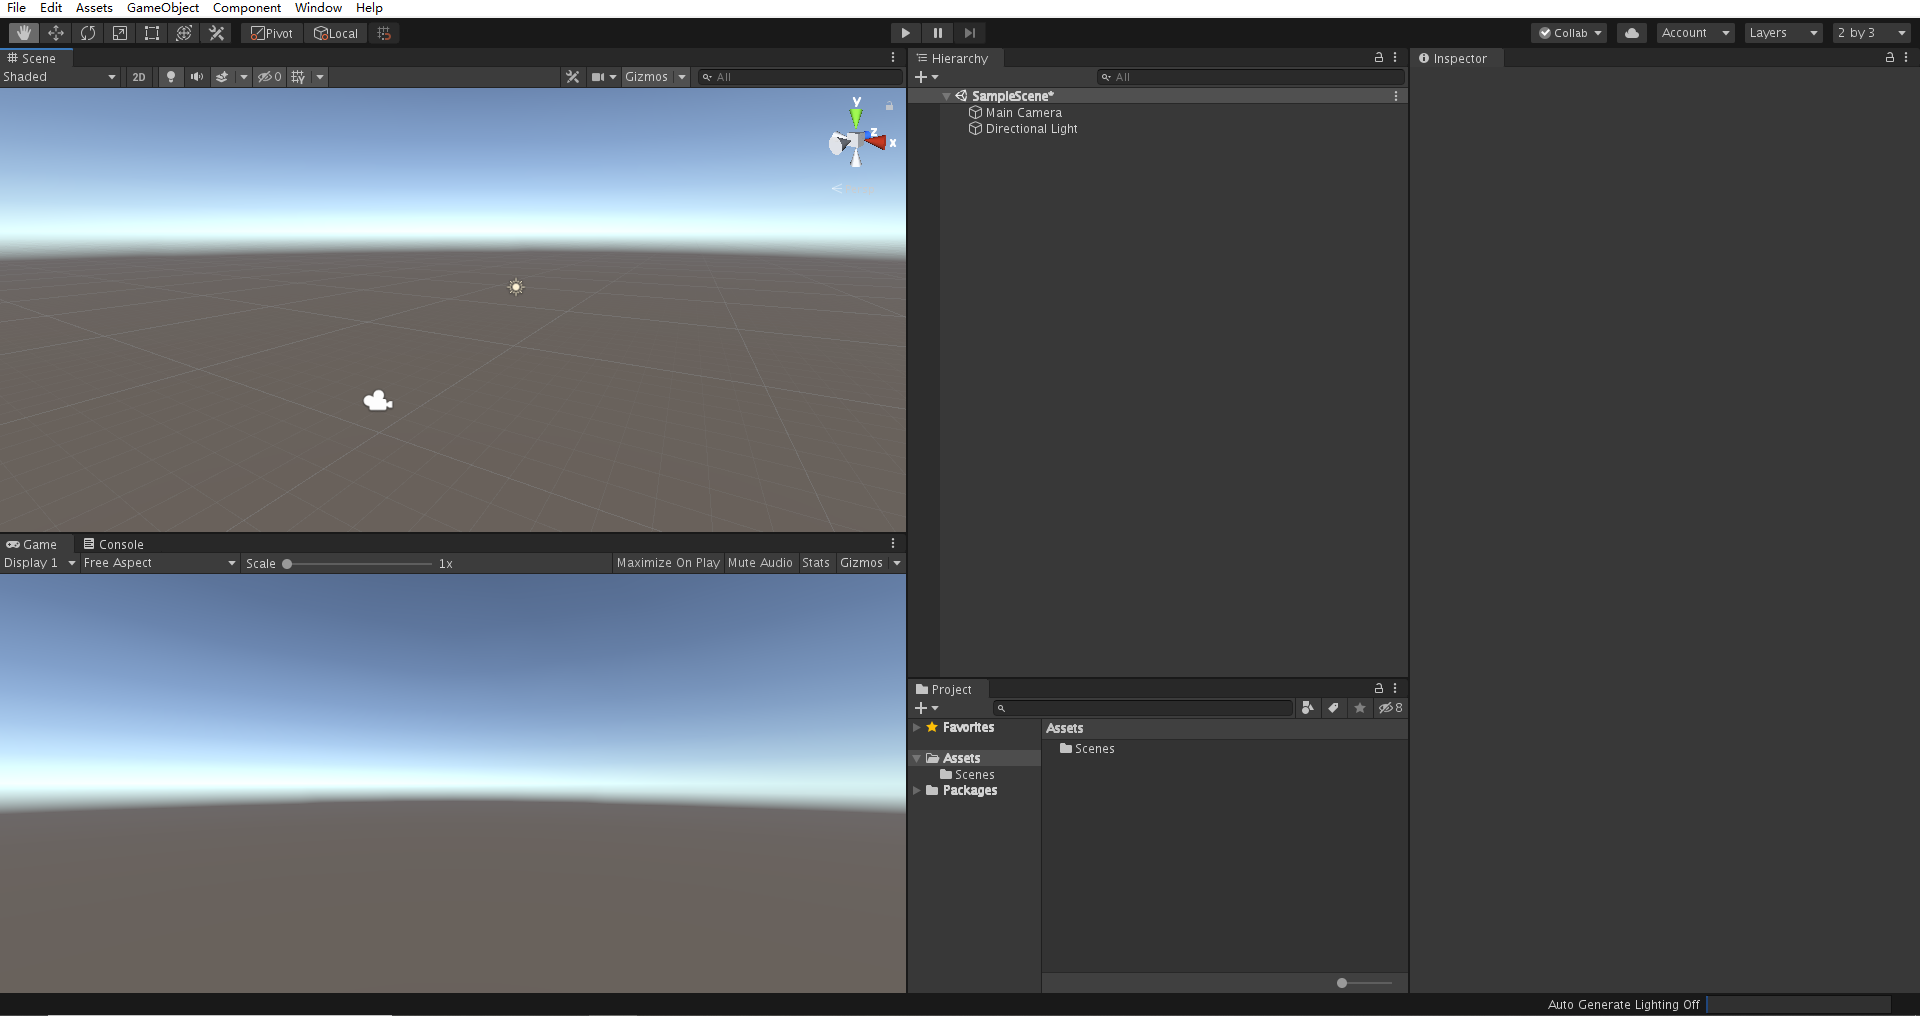The height and width of the screenshot is (1016, 1920).
Task: Toggle scene audio speaker icon
Action: pos(197,77)
